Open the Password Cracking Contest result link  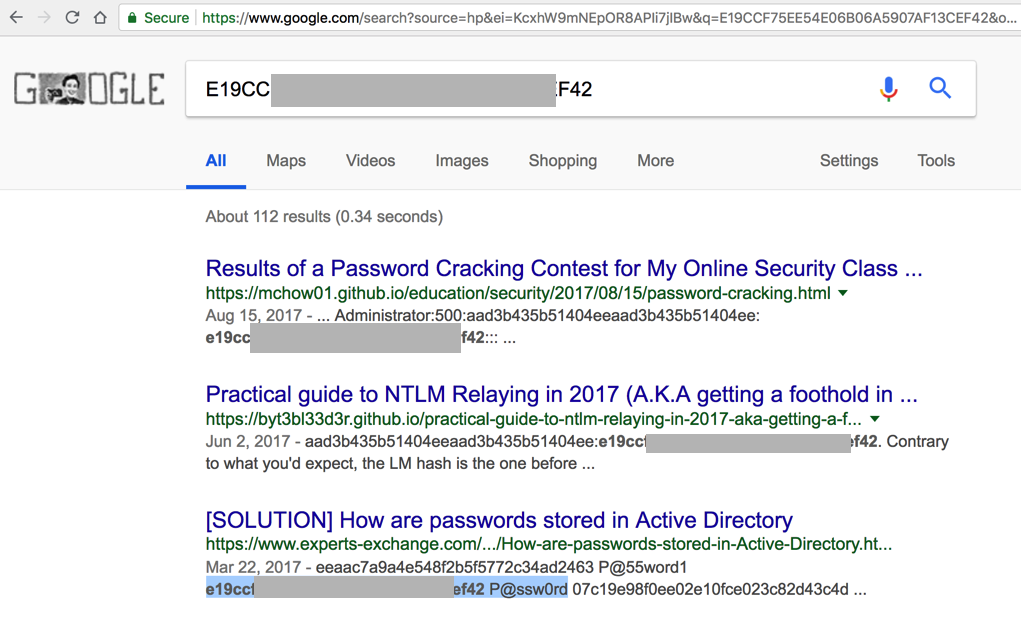(x=563, y=268)
